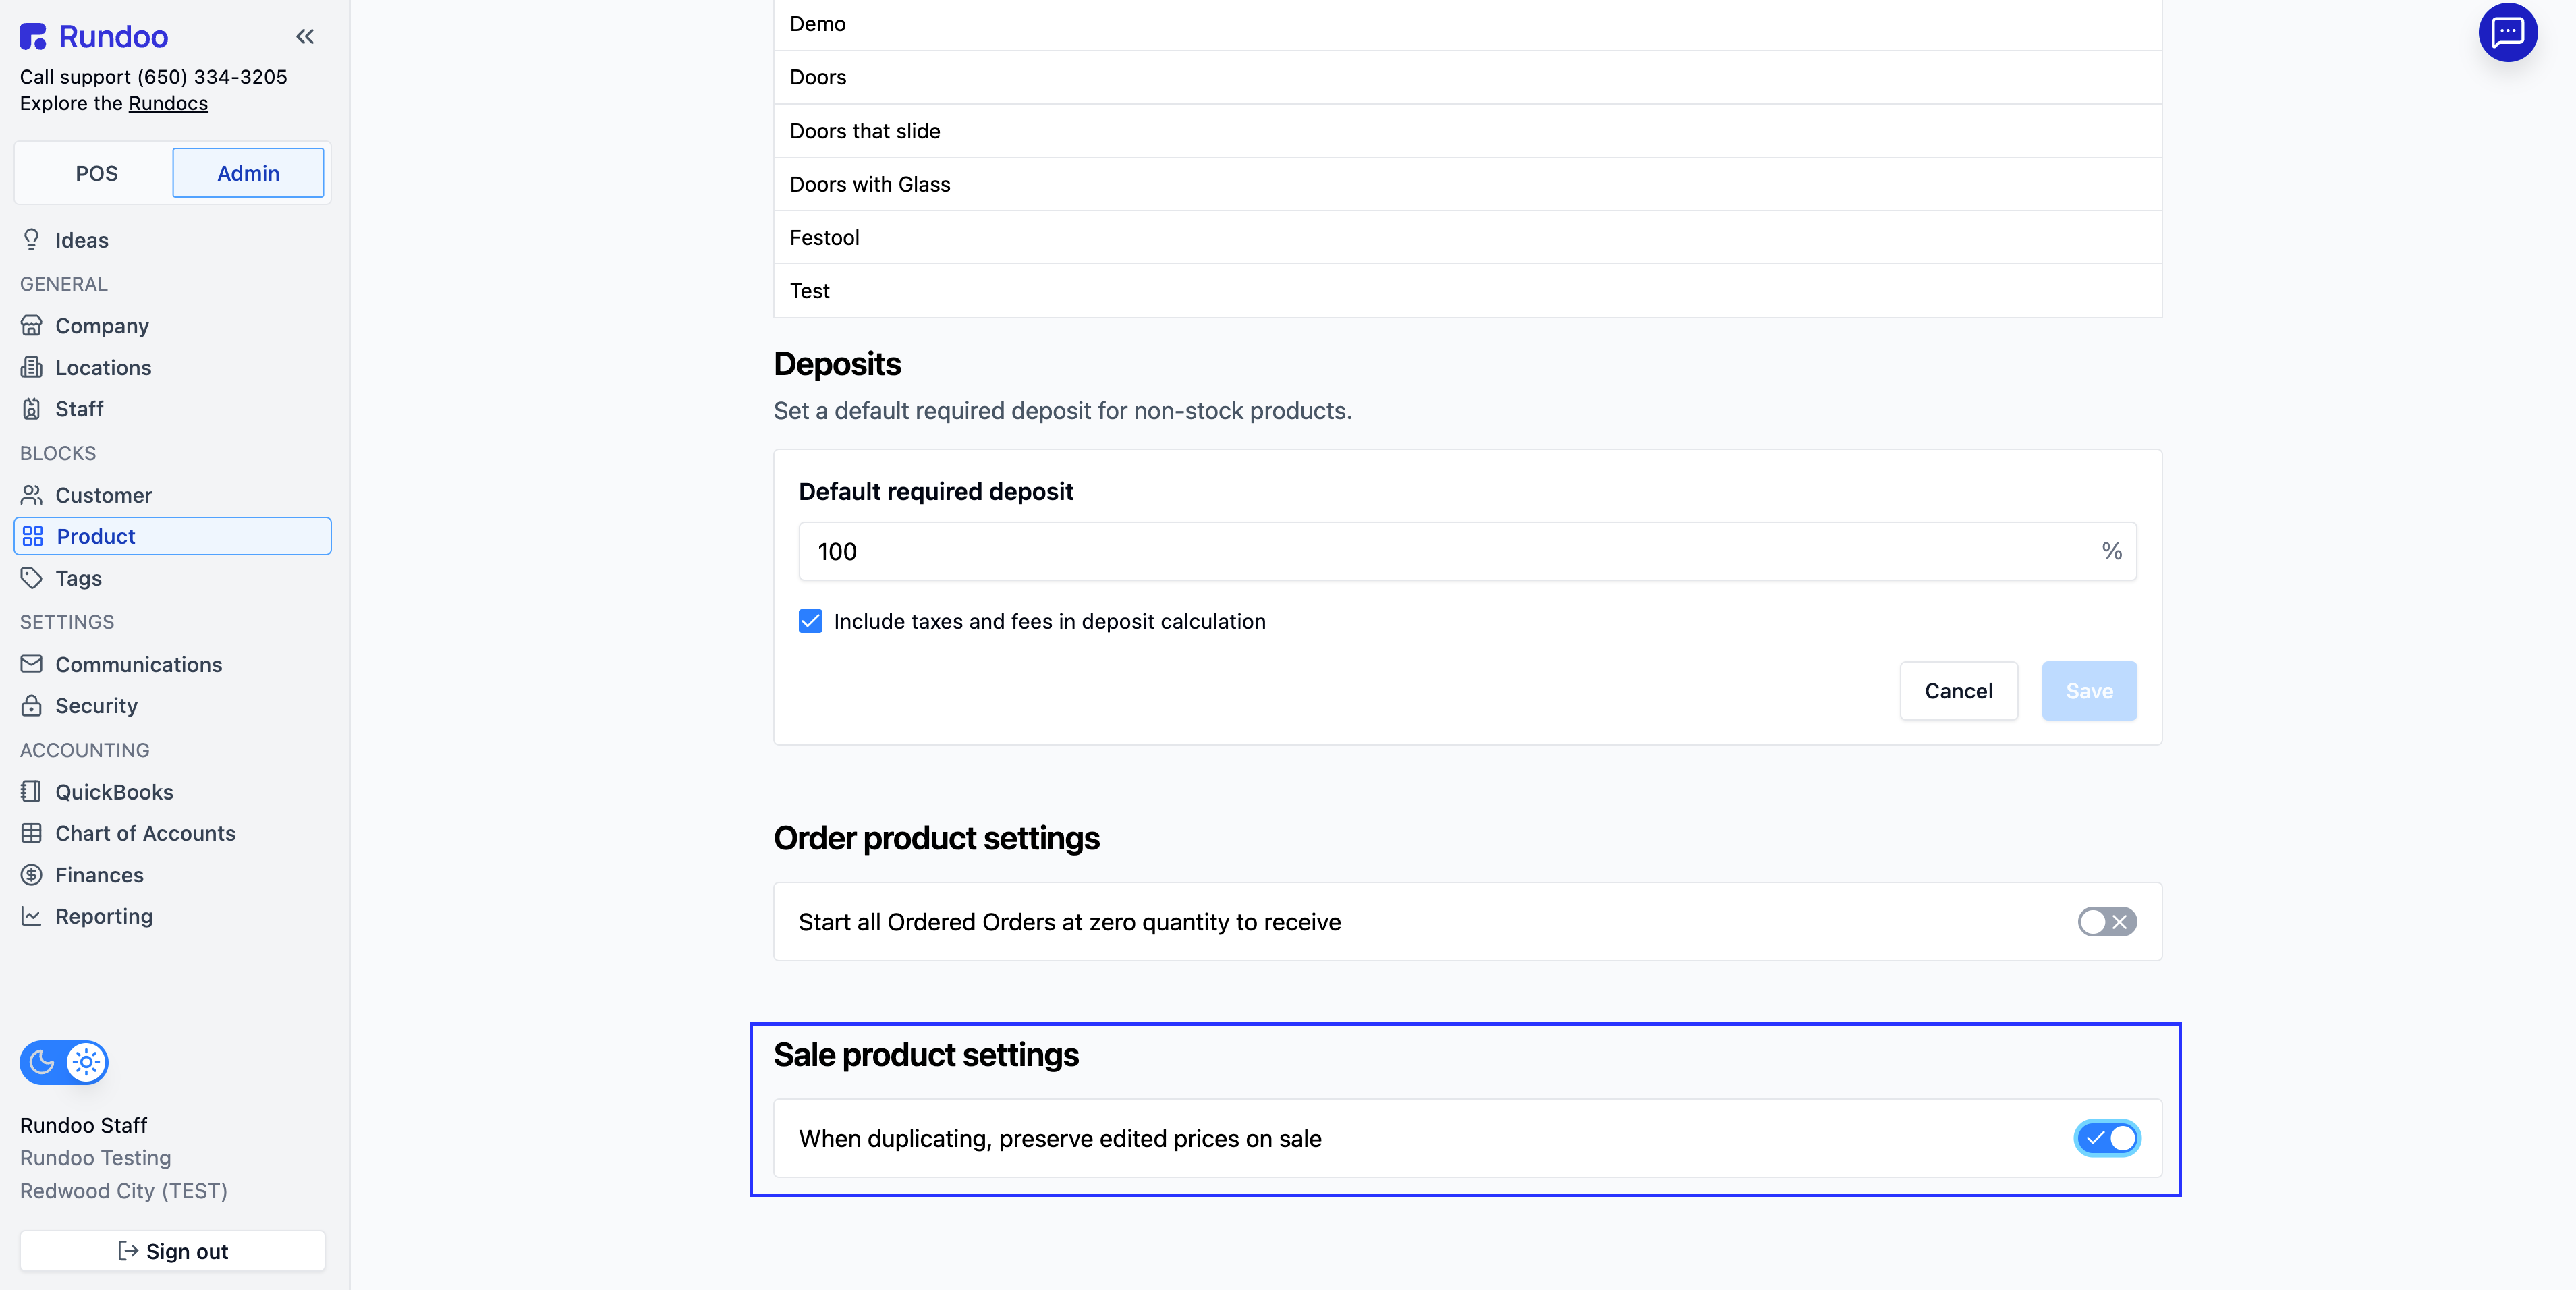2576x1290 pixels.
Task: Click the Tags label icon
Action: pyautogui.click(x=32, y=578)
